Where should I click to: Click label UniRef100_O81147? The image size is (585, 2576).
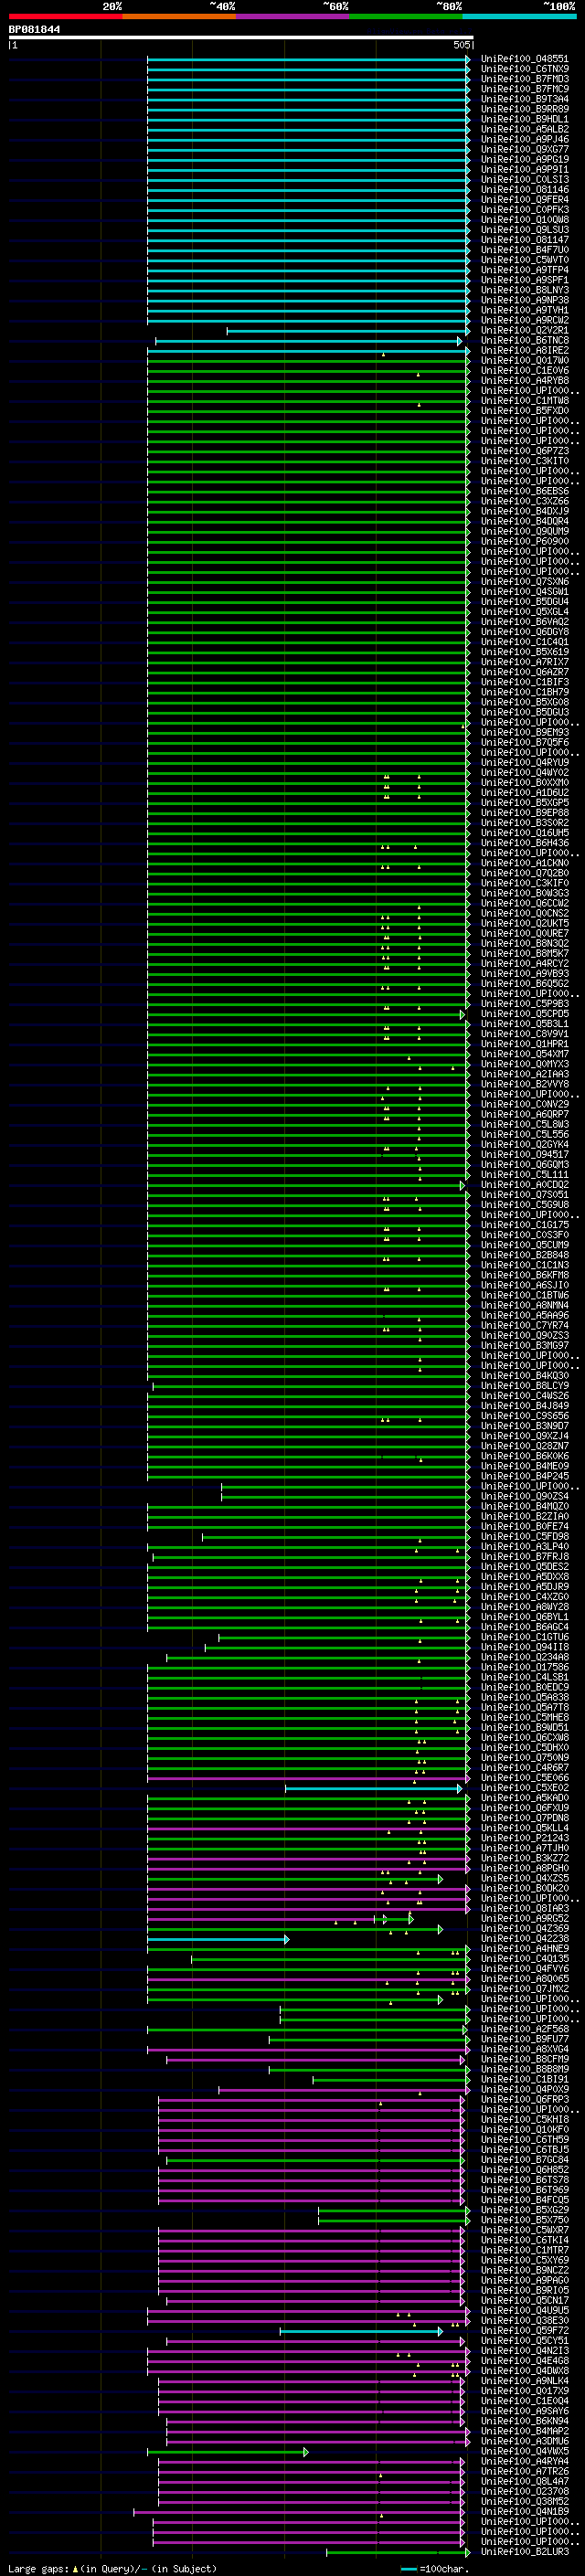(524, 240)
